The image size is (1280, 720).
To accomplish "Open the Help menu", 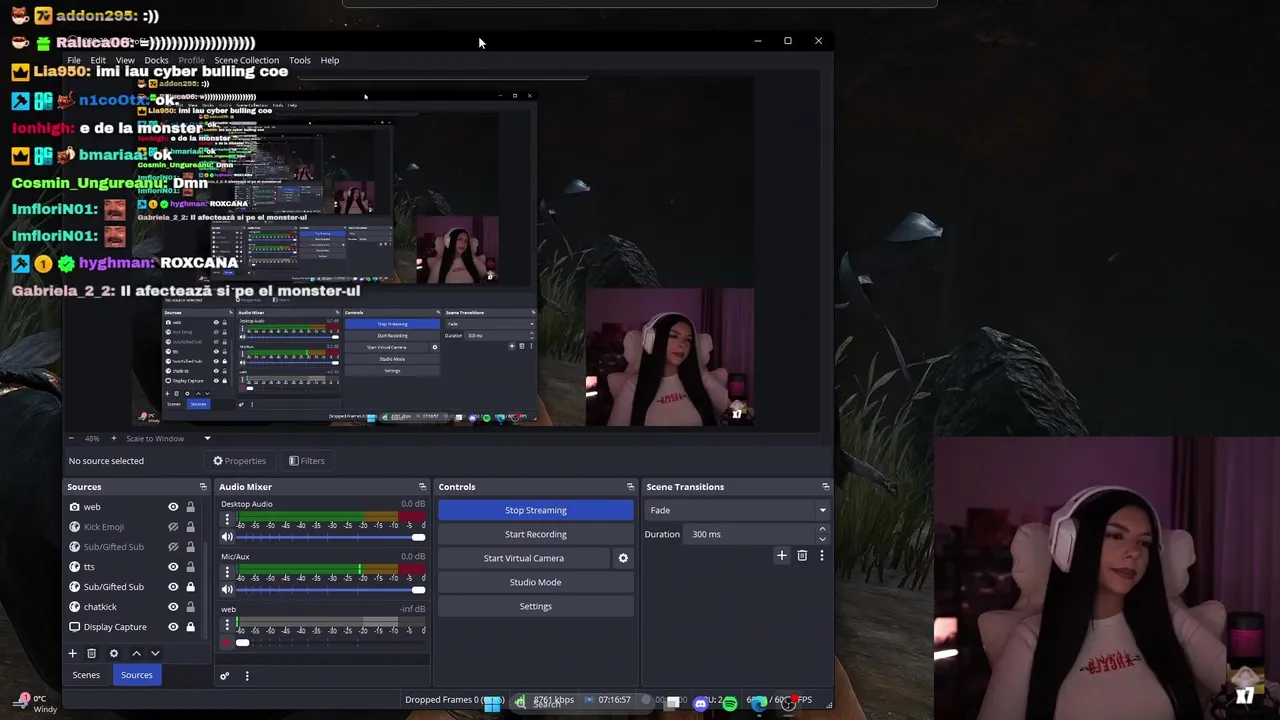I will (x=330, y=60).
